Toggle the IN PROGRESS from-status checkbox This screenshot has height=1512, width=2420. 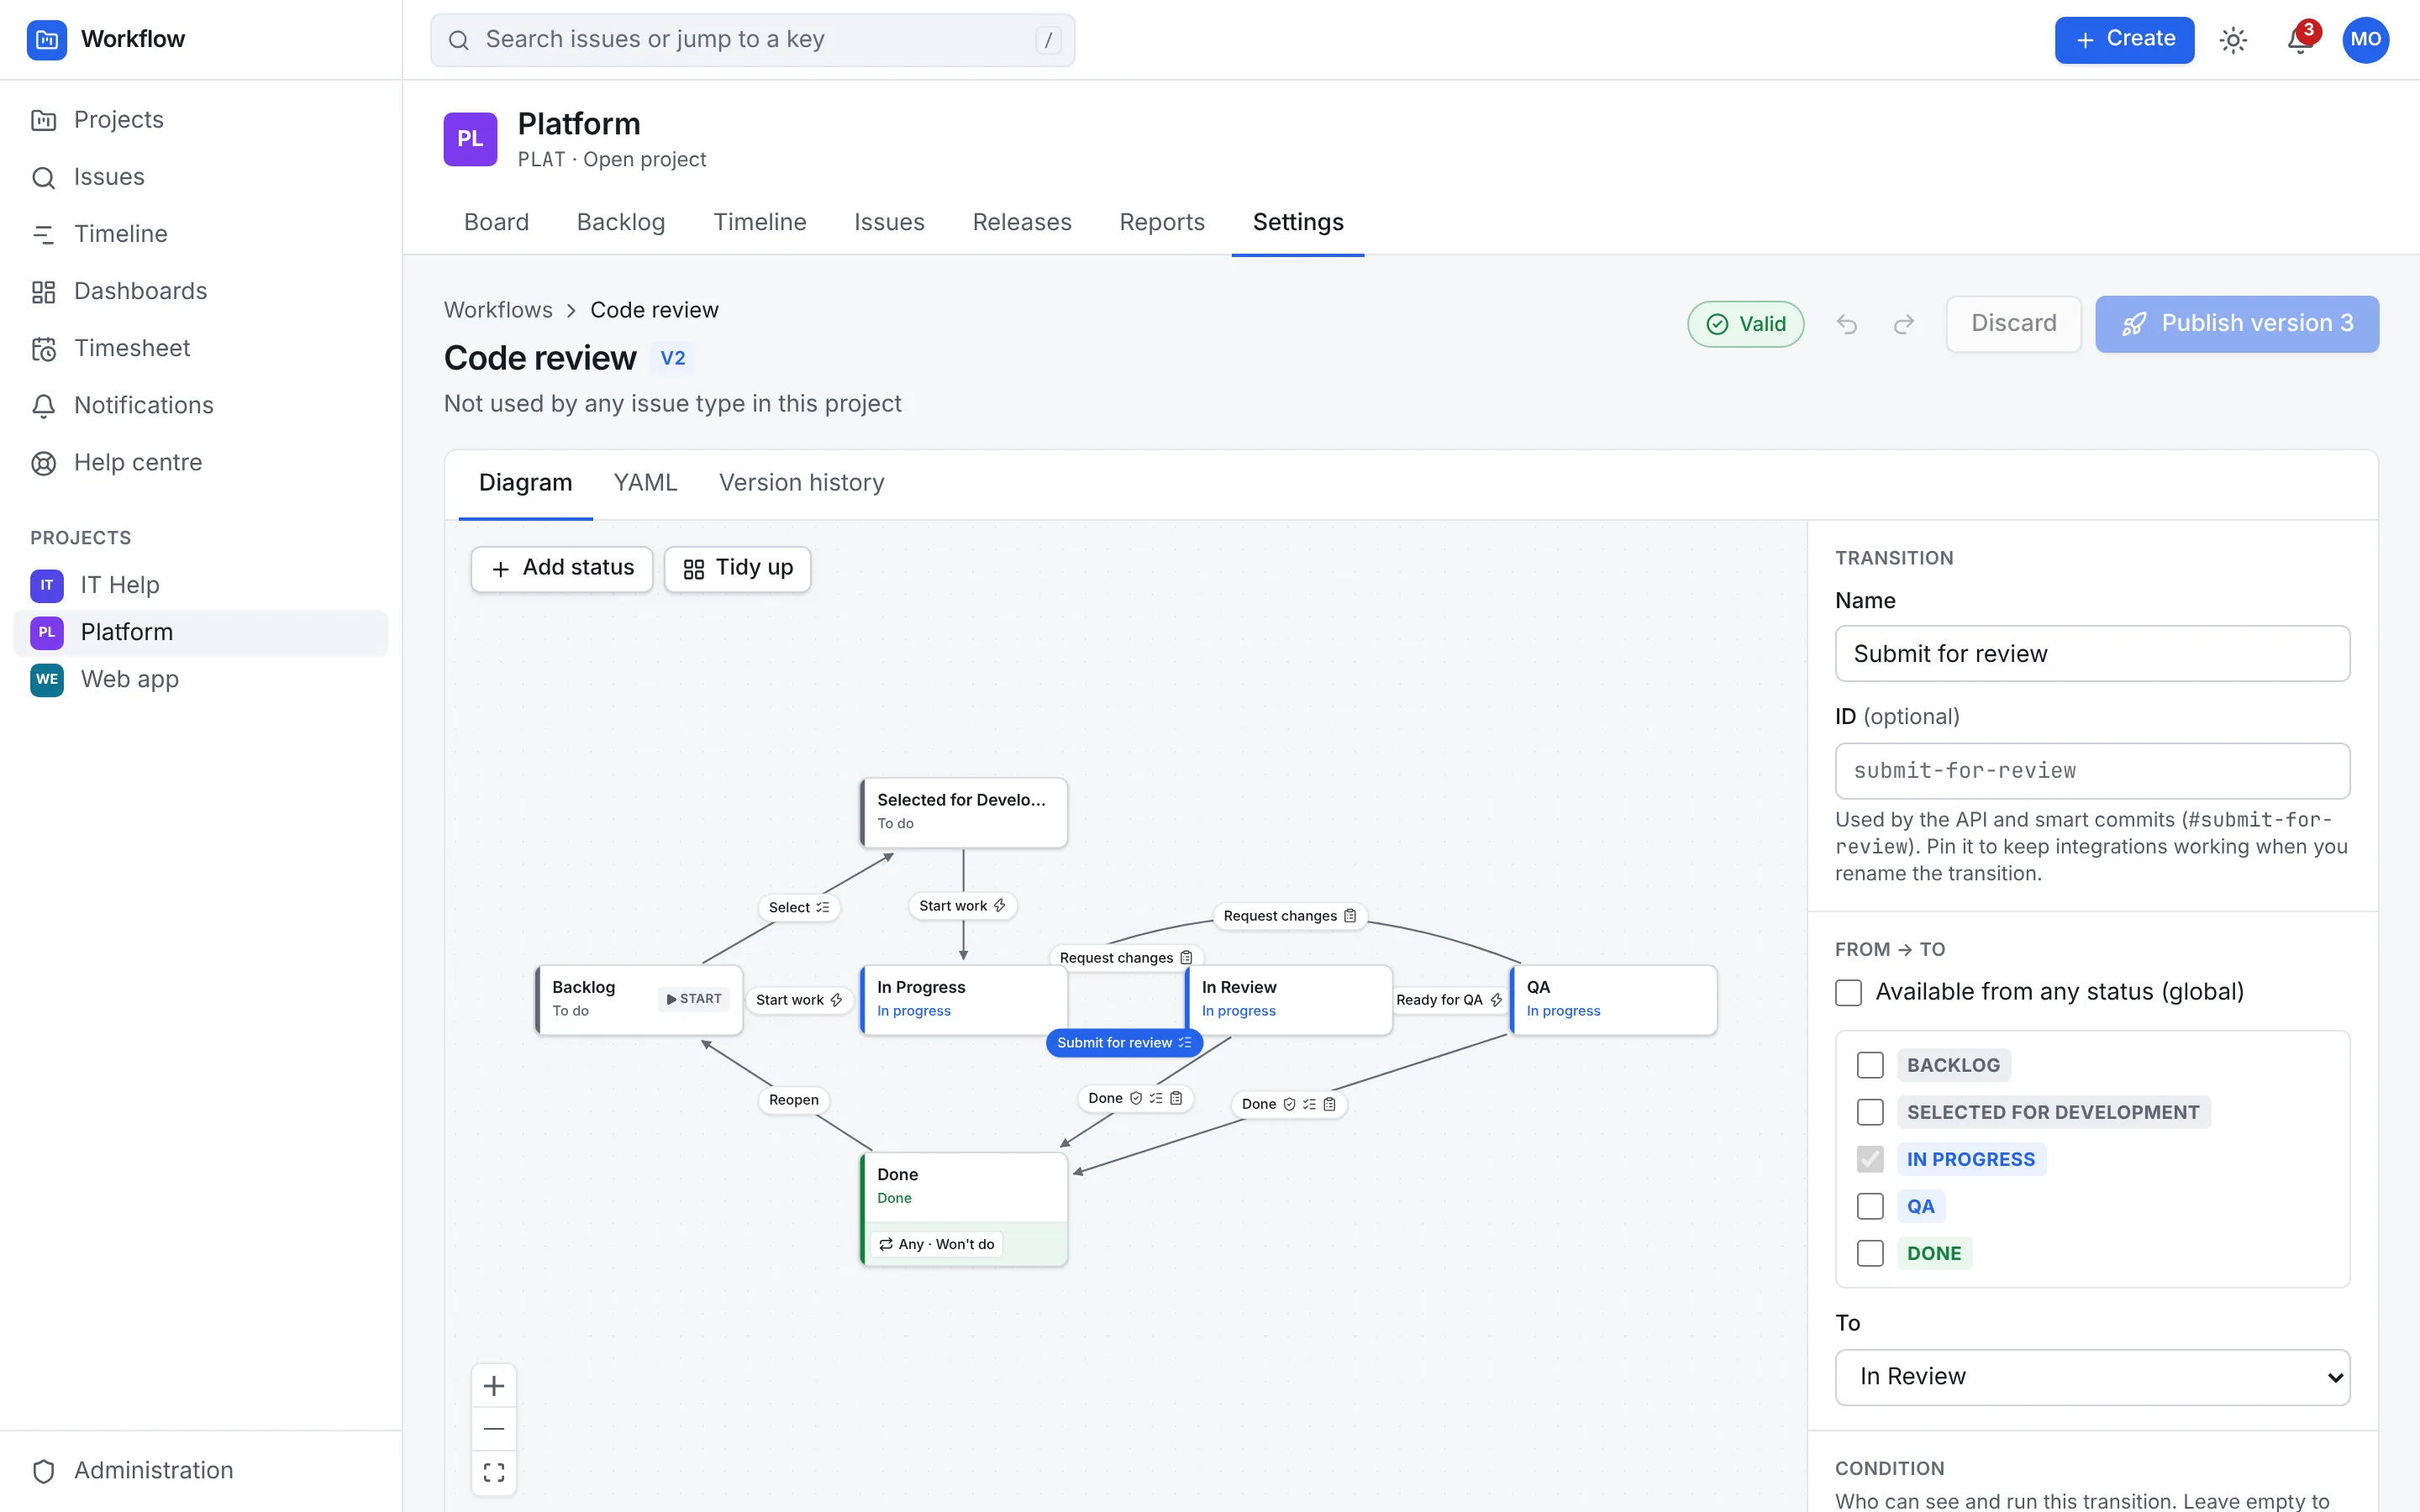pyautogui.click(x=1870, y=1159)
